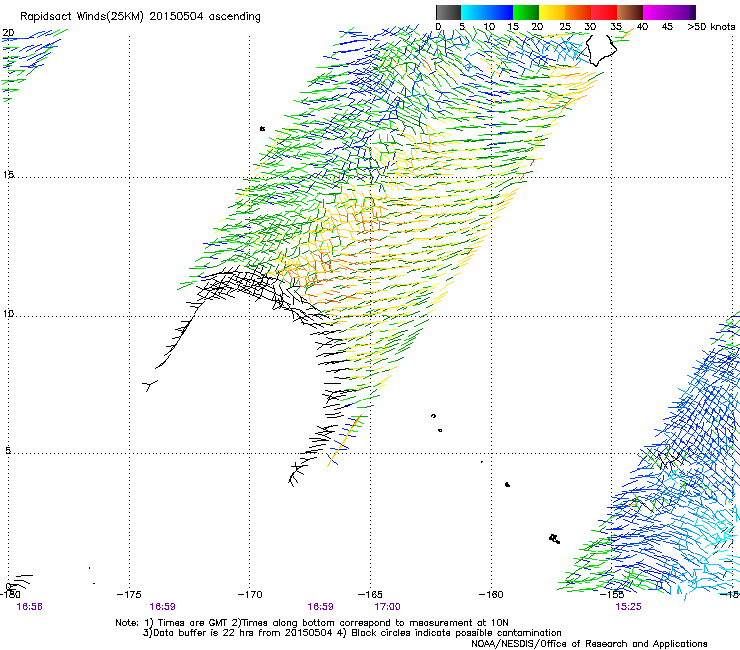The height and width of the screenshot is (650, 740).
Task: Click the purple time label '16:56'
Action: (x=29, y=607)
